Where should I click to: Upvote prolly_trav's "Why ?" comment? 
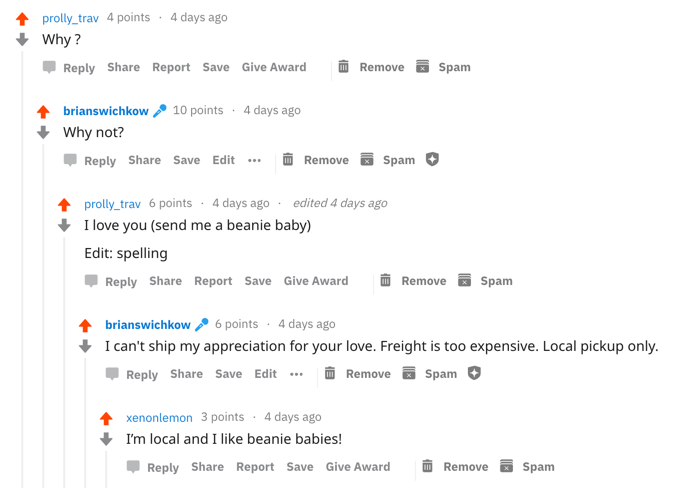coord(22,18)
